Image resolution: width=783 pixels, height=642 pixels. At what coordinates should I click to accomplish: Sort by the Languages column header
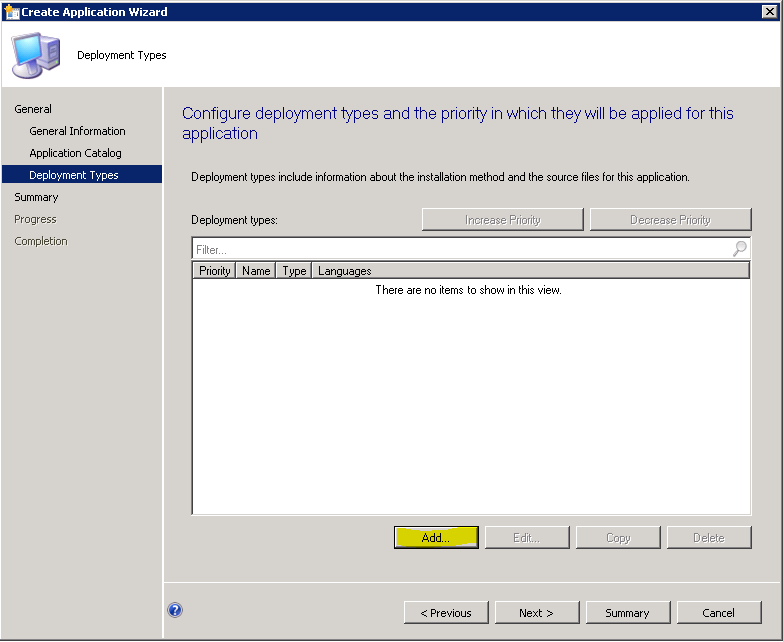click(x=531, y=271)
